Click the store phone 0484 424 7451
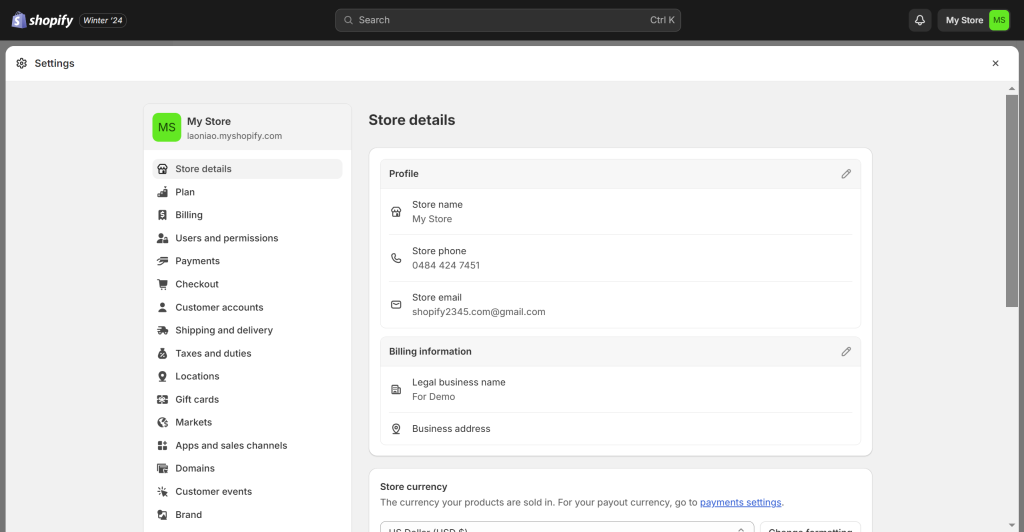The height and width of the screenshot is (532, 1024). [x=446, y=266]
